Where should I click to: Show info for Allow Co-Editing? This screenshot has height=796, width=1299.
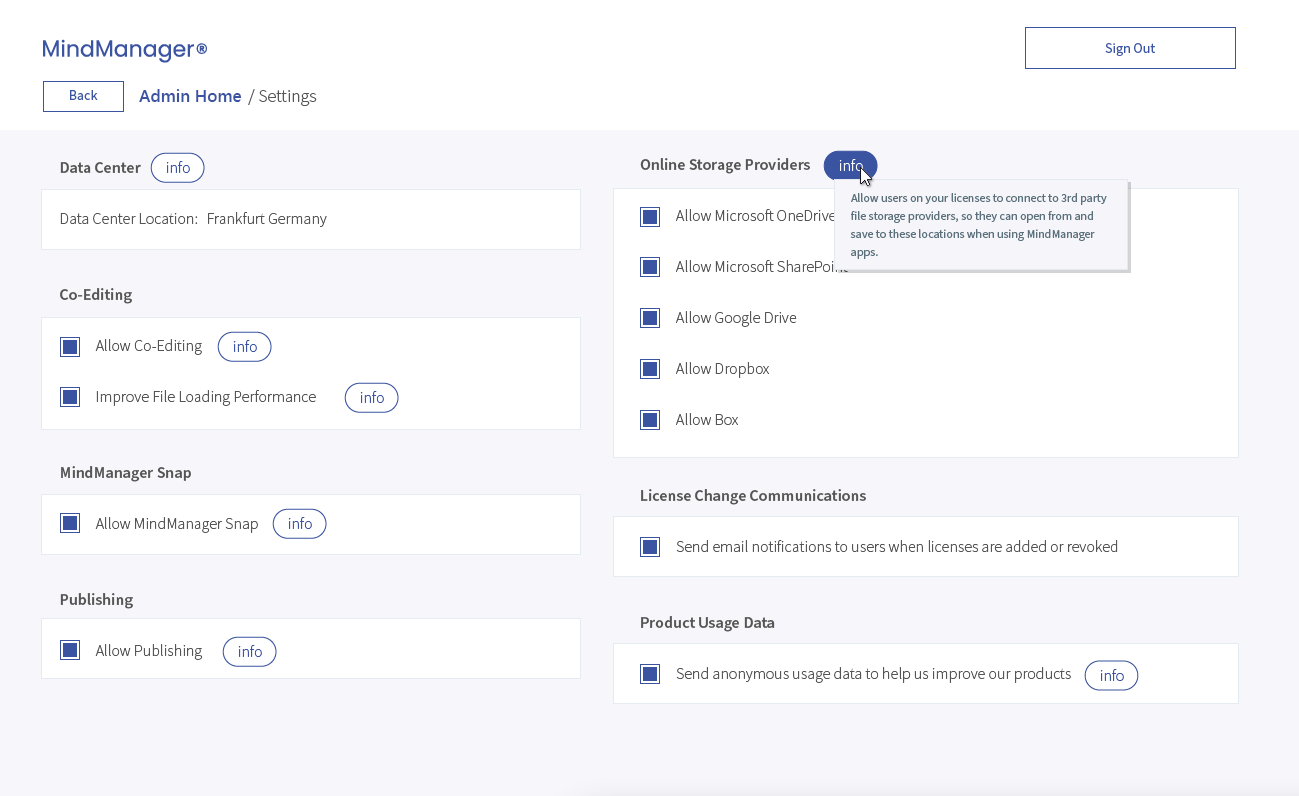(x=244, y=347)
